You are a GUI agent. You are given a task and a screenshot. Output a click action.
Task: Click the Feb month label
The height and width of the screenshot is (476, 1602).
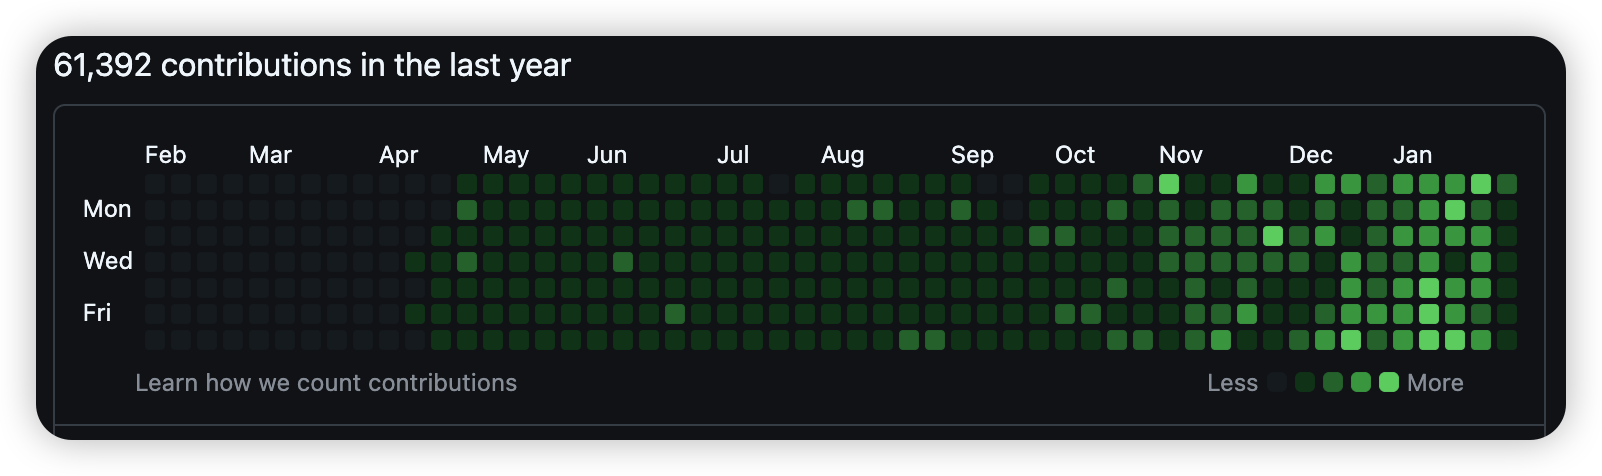pos(165,155)
